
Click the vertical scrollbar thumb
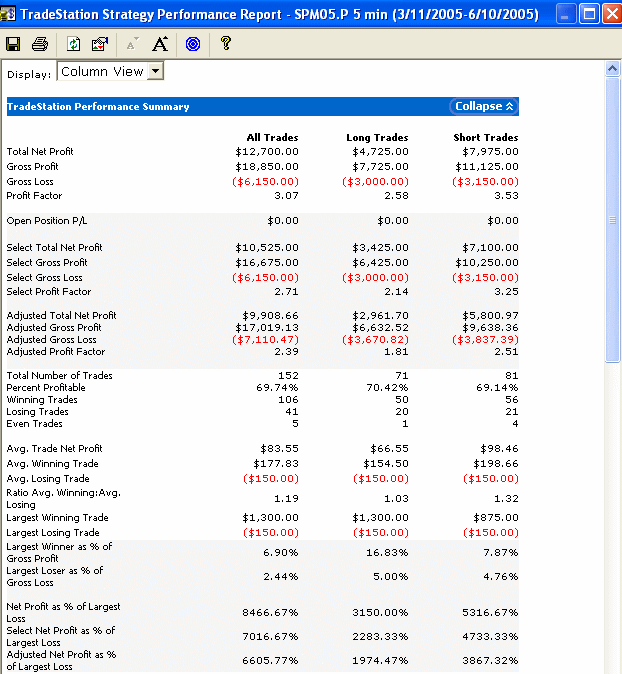click(612, 220)
